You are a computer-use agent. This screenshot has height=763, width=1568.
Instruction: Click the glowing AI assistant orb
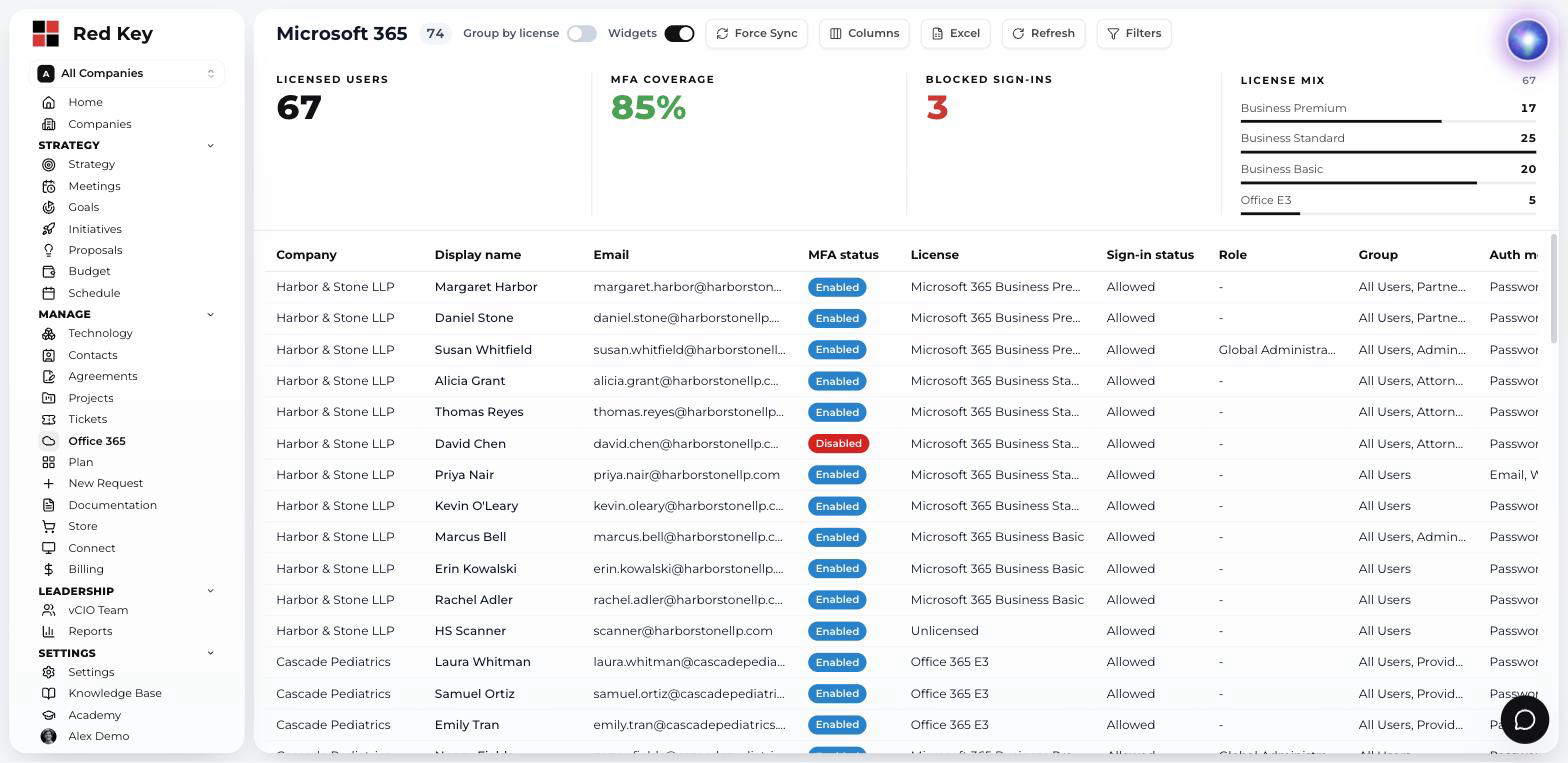[x=1528, y=40]
